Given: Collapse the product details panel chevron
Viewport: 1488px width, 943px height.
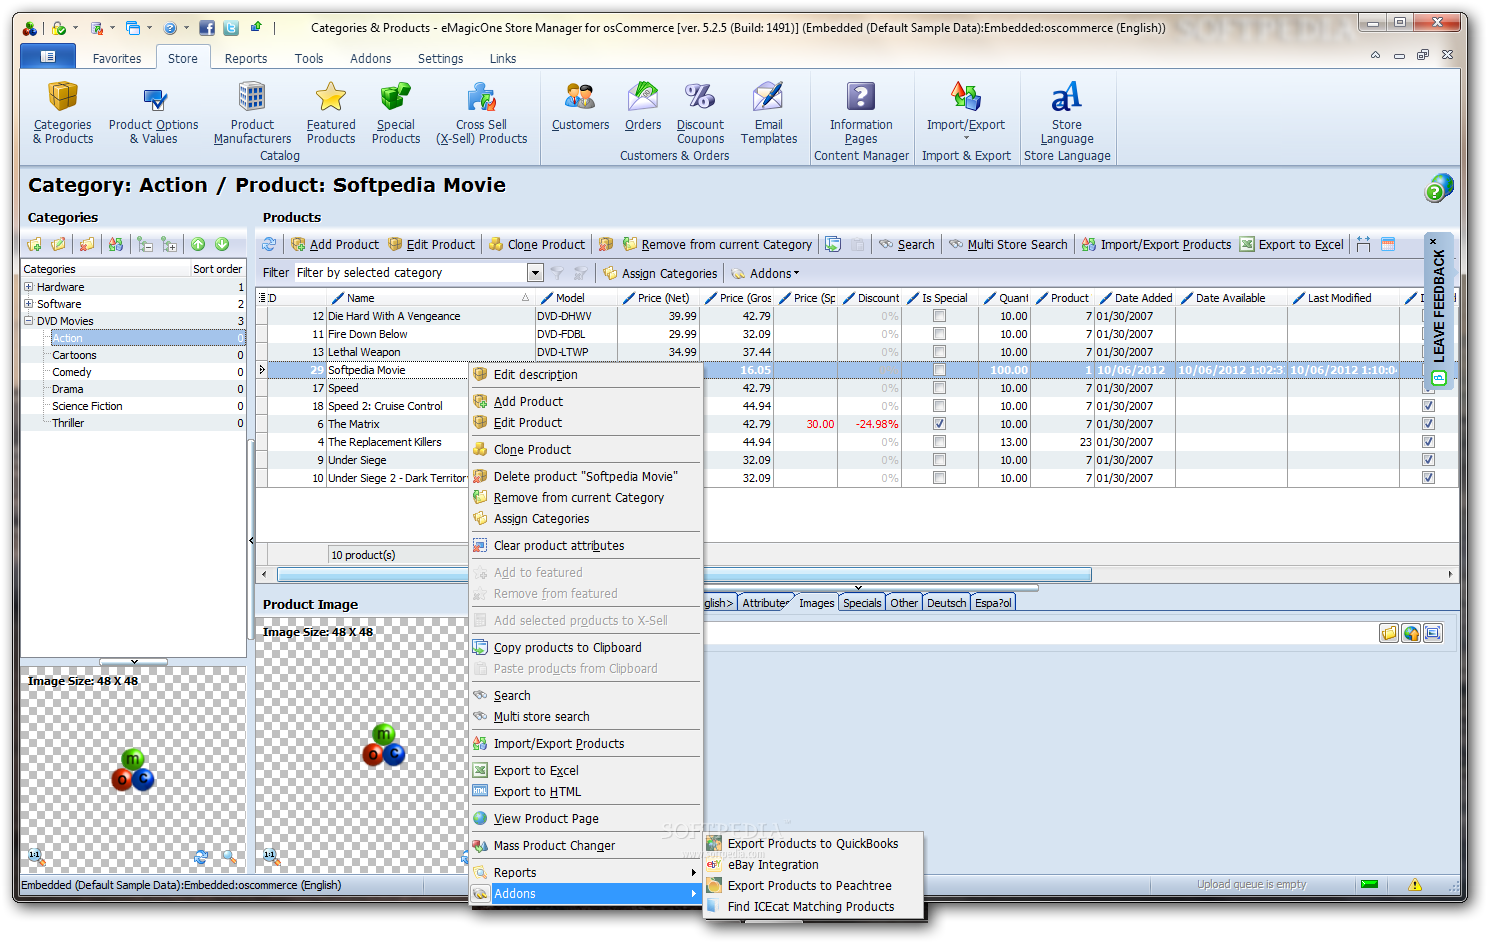Looking at the screenshot, I should click(858, 588).
